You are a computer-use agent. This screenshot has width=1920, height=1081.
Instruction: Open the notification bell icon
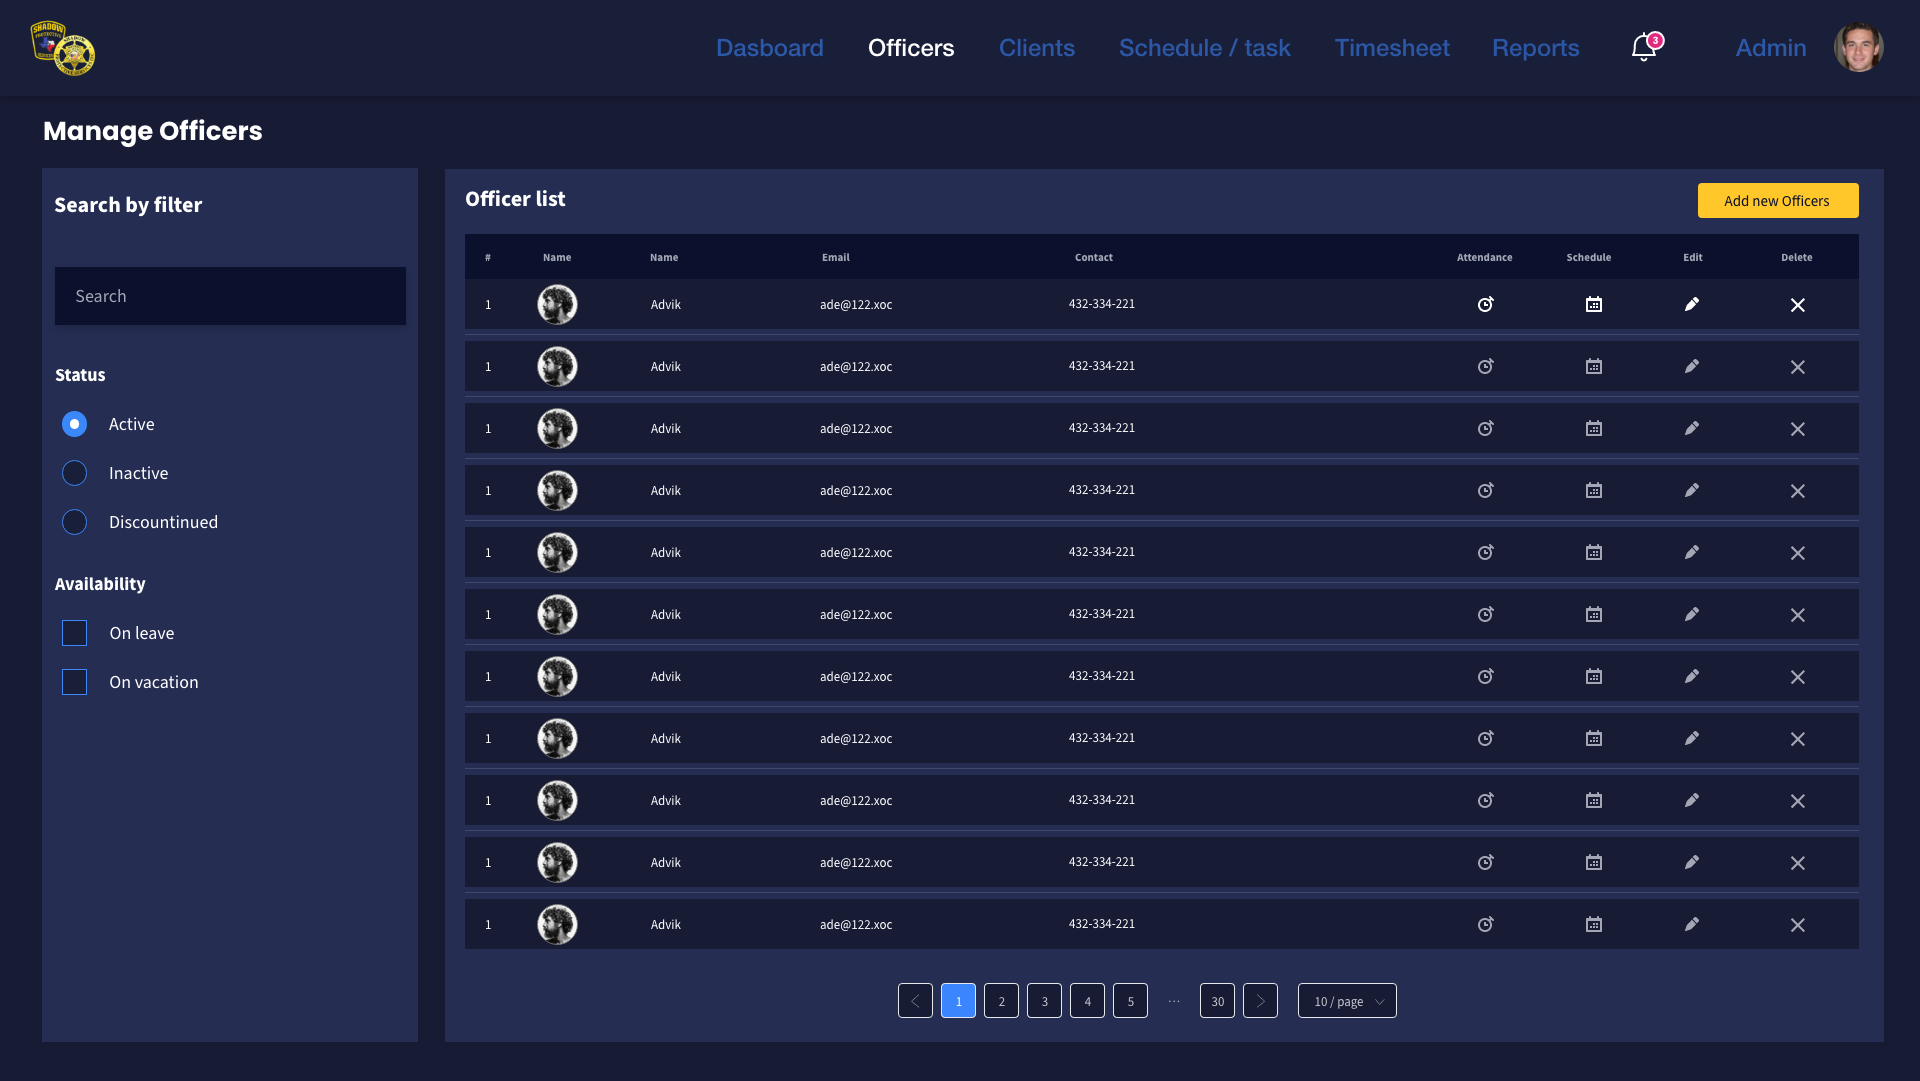click(x=1643, y=48)
